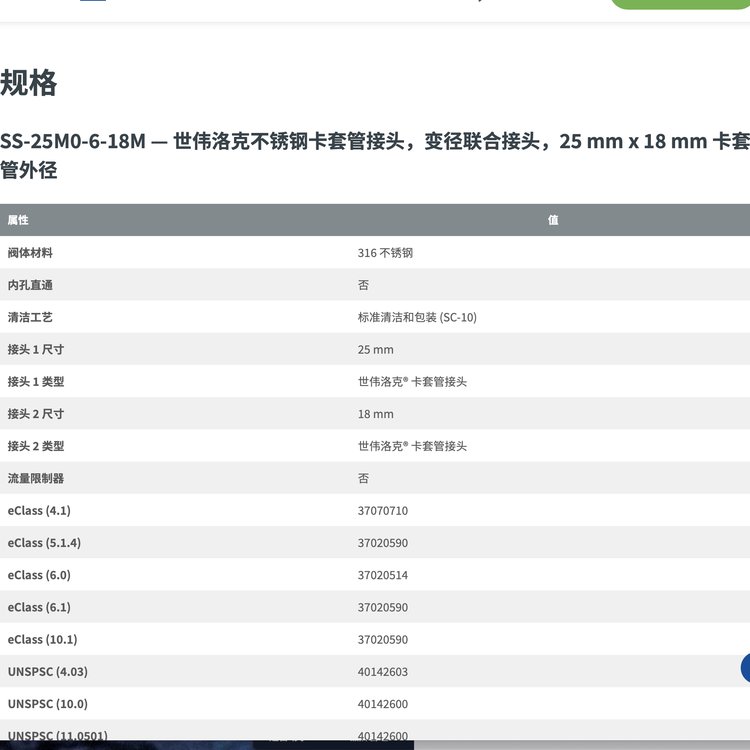This screenshot has width=750, height=750.
Task: Click the eClass (6.0) code 37020514
Action: [382, 575]
